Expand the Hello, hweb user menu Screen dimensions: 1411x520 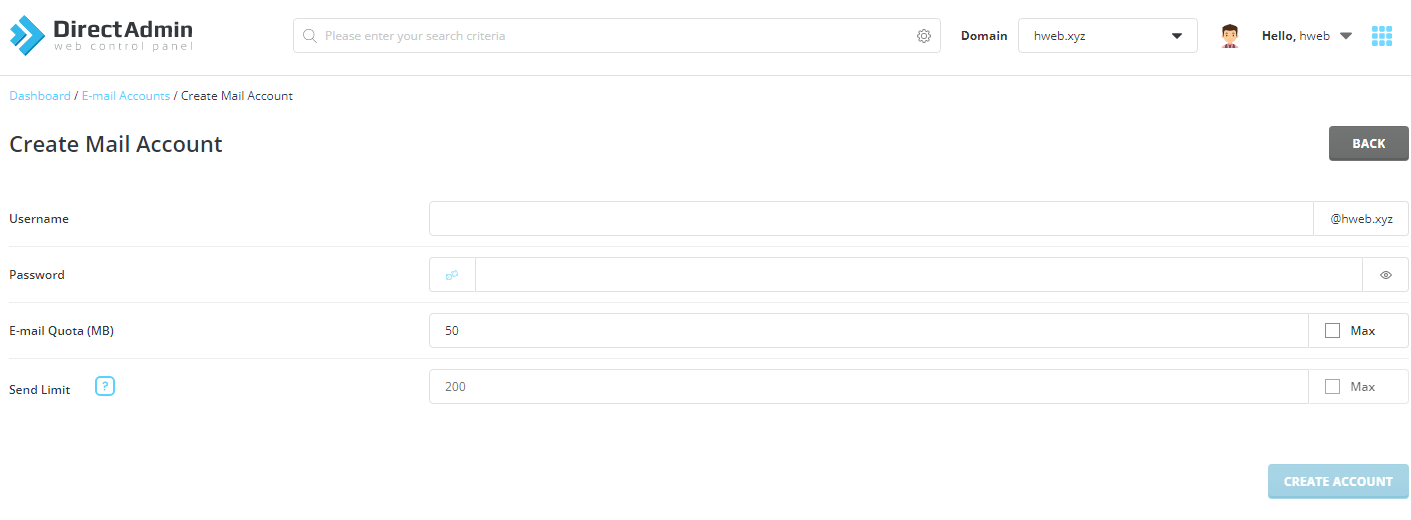tap(1307, 36)
